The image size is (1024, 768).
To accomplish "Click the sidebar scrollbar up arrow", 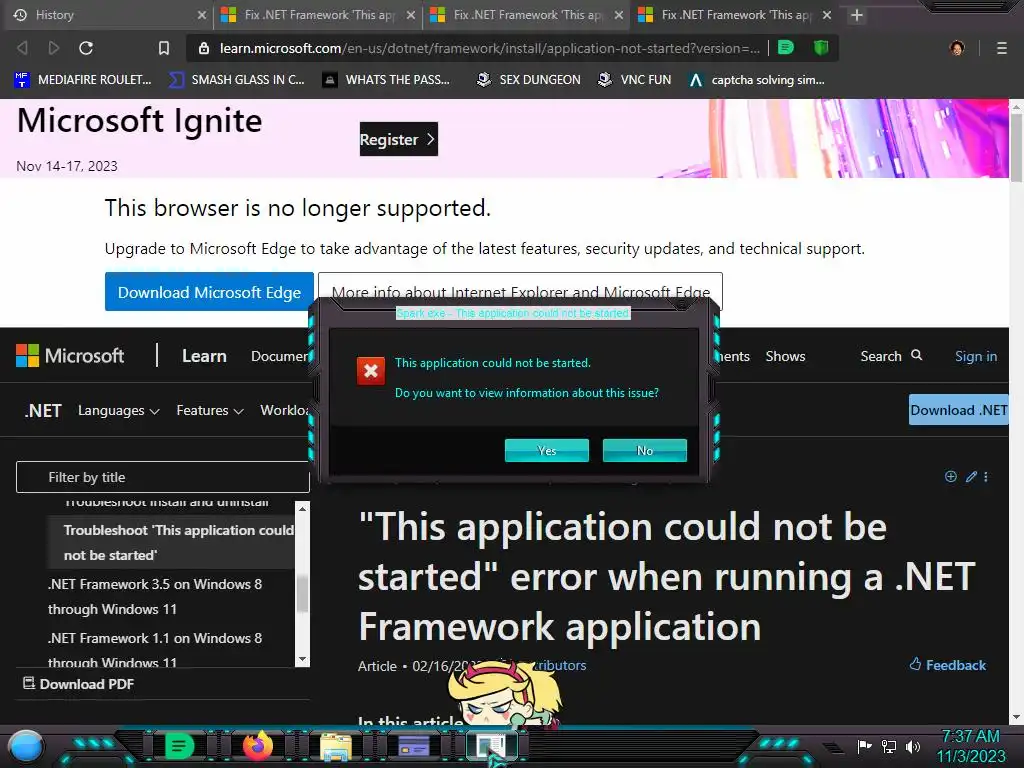I will tap(302, 509).
